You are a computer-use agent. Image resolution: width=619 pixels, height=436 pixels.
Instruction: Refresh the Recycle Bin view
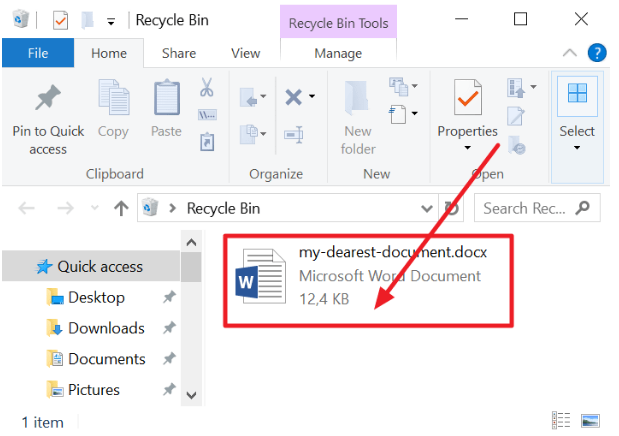(x=452, y=208)
